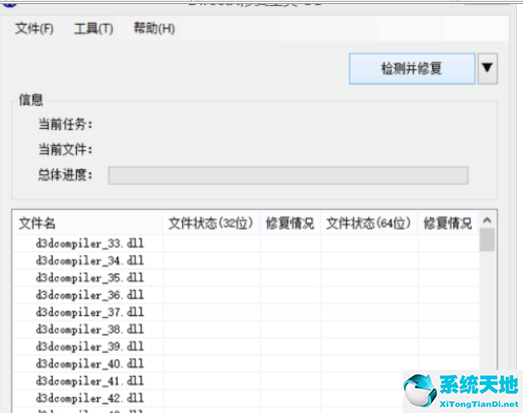This screenshot has width=523, height=413.
Task: Open the 文件(F) menu
Action: pos(34,29)
